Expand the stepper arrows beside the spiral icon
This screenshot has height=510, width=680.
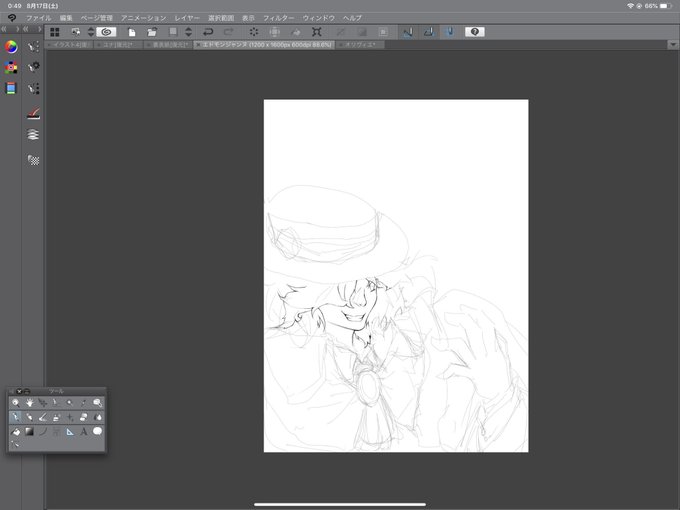click(x=91, y=32)
